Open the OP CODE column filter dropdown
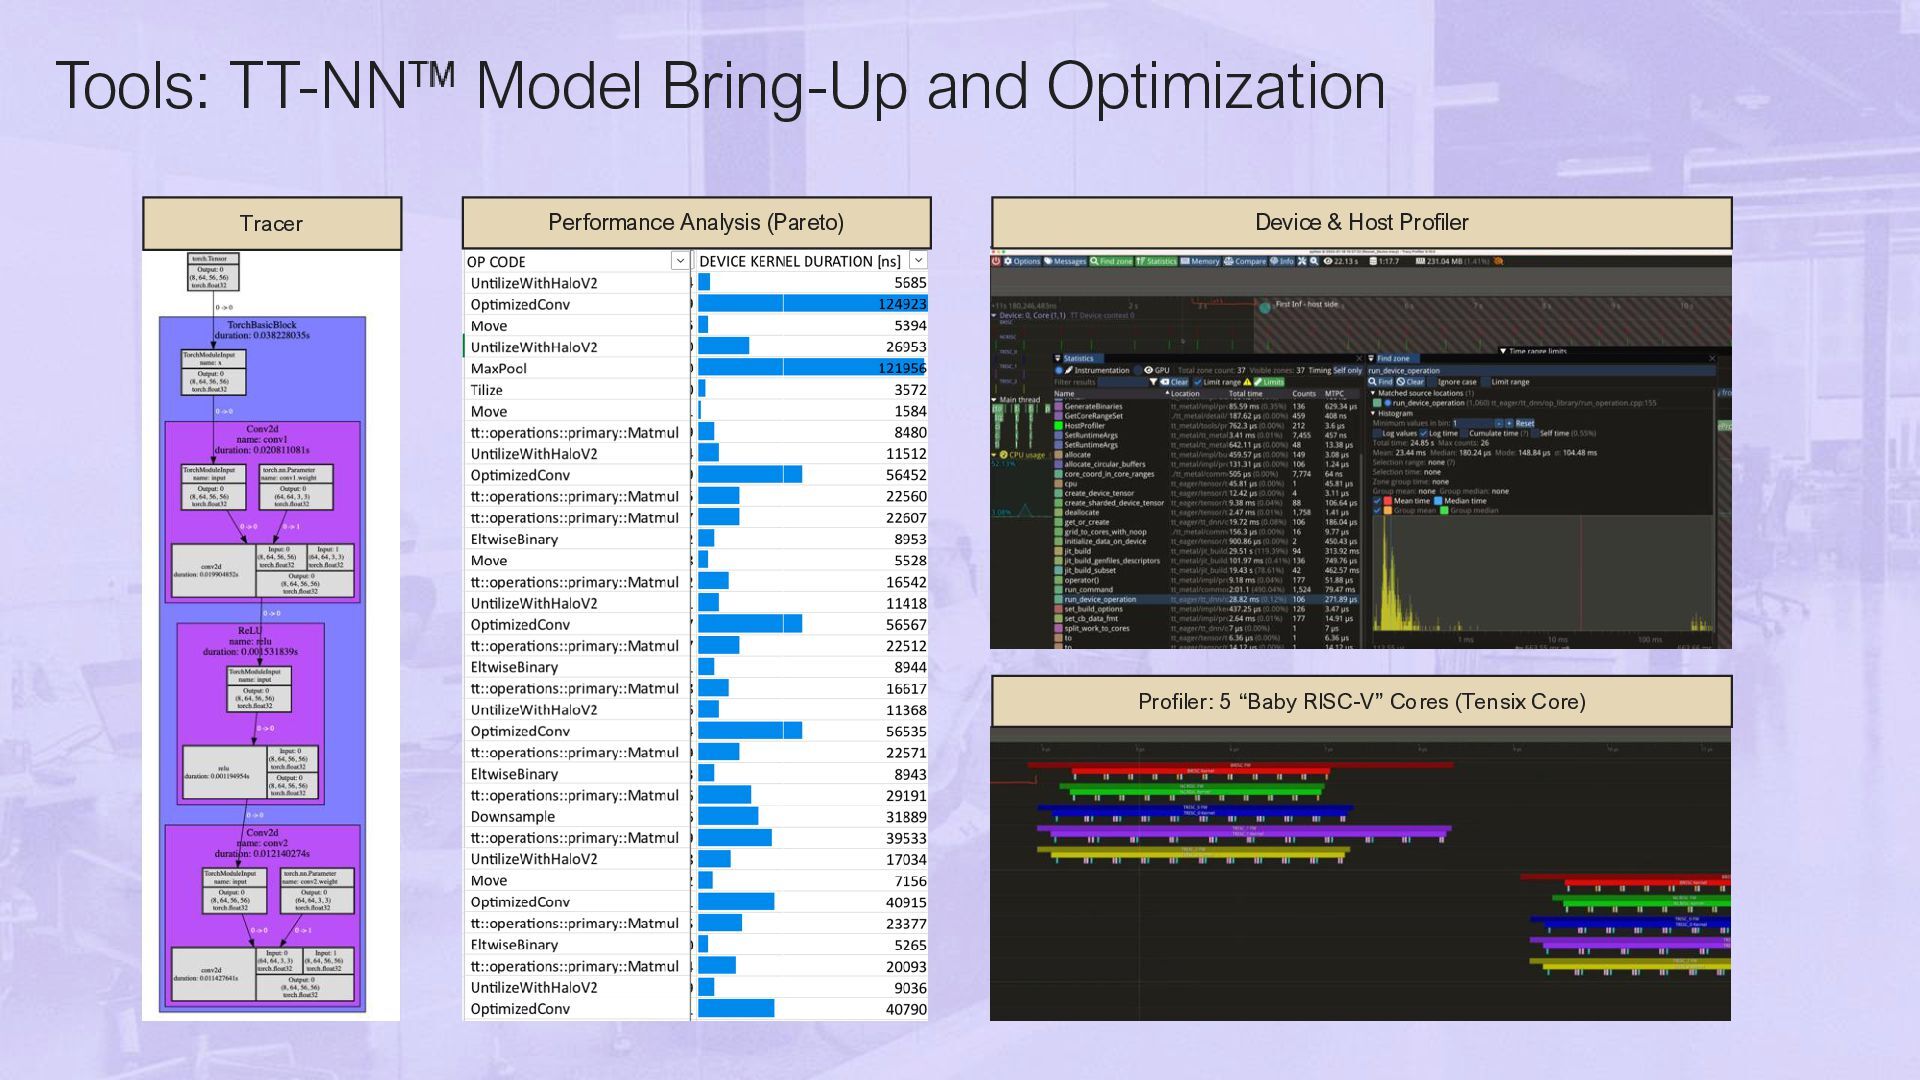1920x1080 pixels. [x=680, y=261]
